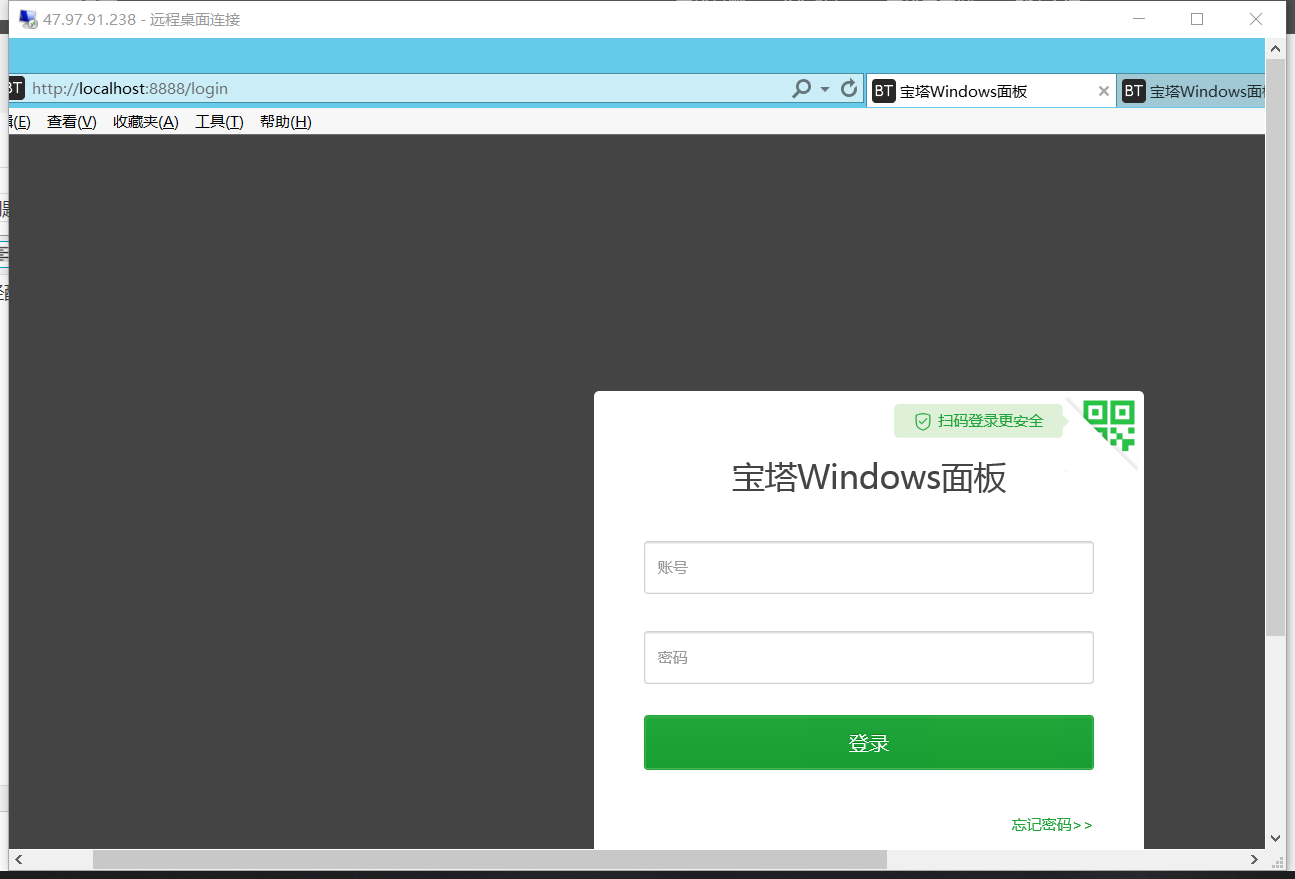Click the remote desktop title bar icon
This screenshot has width=1295, height=879.
(x=27, y=19)
